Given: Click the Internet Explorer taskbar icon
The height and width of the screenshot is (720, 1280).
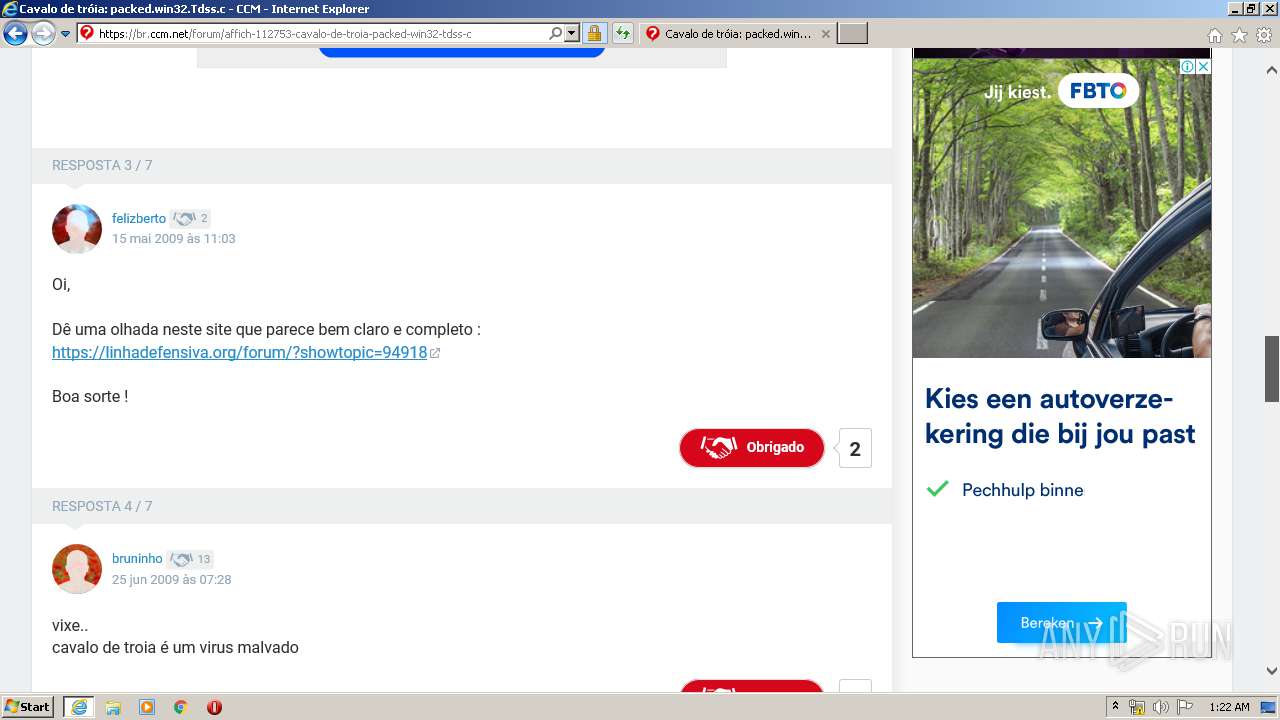Looking at the screenshot, I should click(x=79, y=707).
